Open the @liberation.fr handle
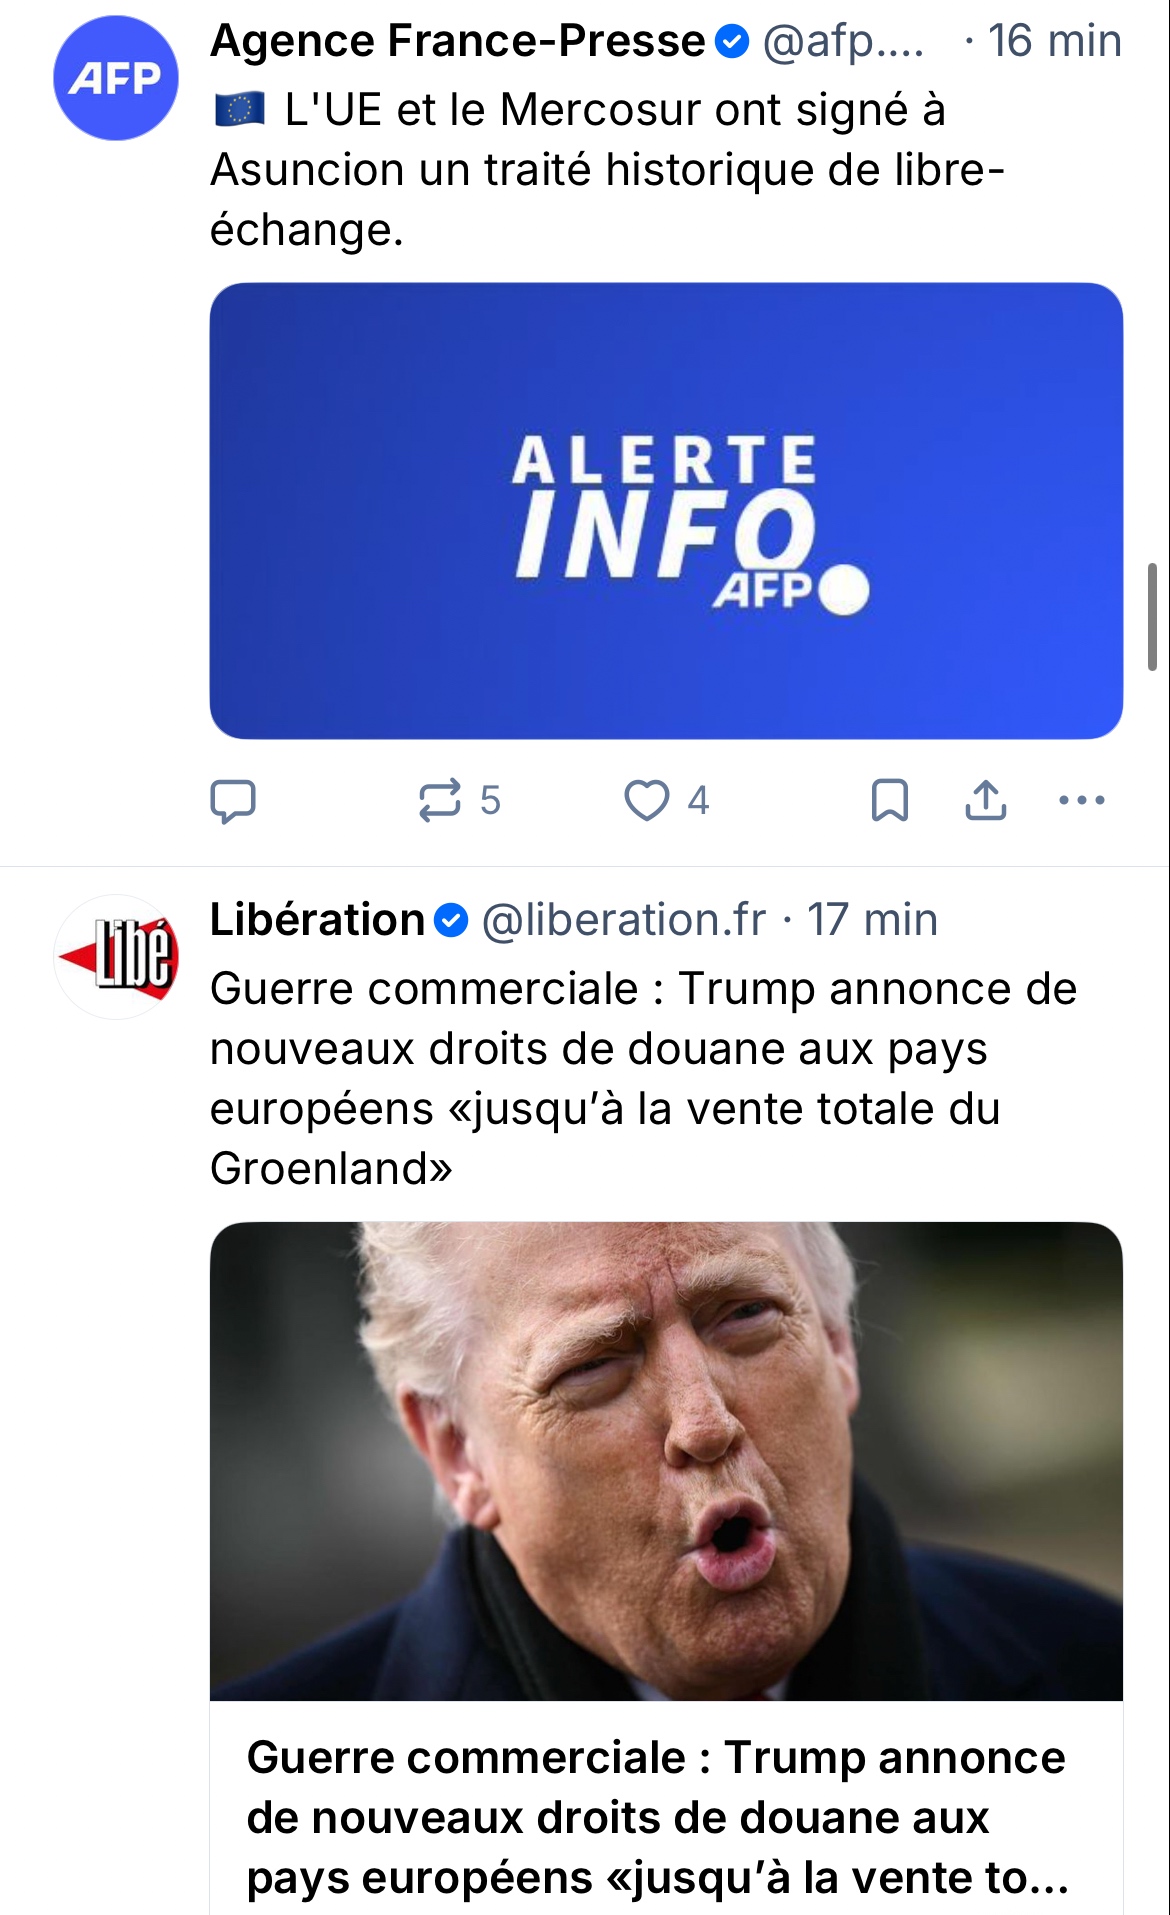The image size is (1170, 1915). tap(624, 920)
